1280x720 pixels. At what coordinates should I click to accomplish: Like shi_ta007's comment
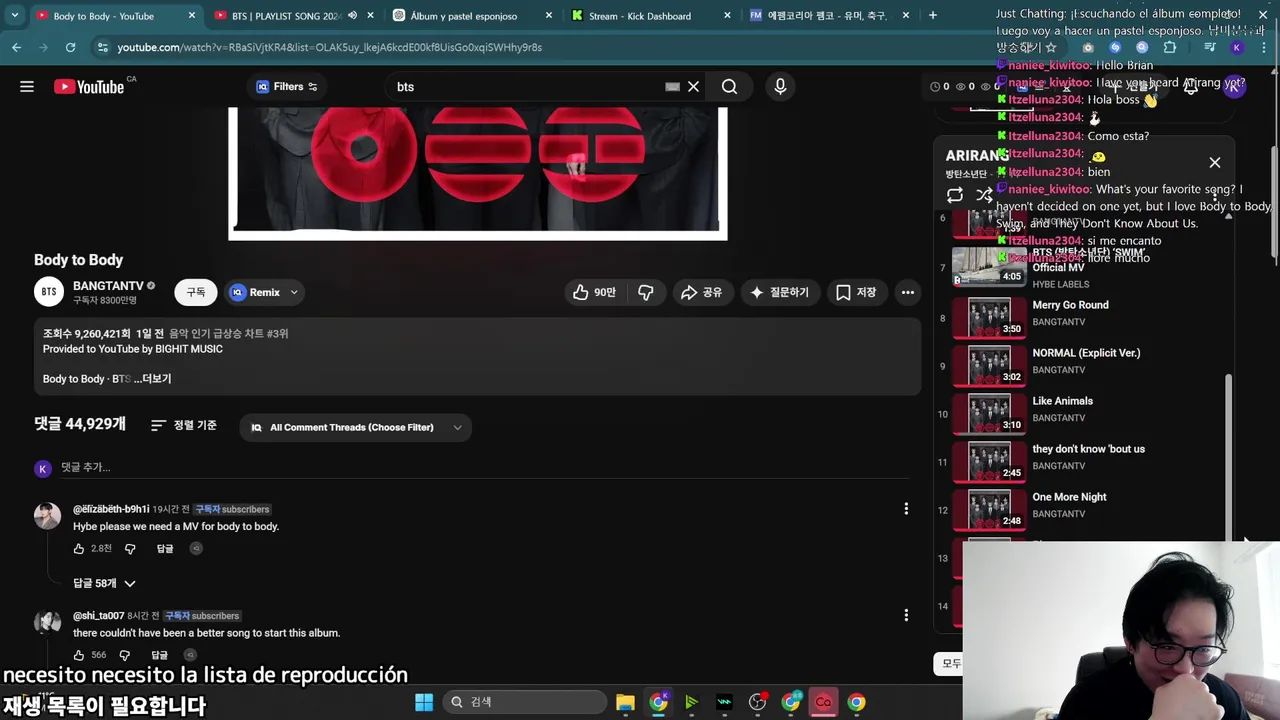click(x=79, y=655)
